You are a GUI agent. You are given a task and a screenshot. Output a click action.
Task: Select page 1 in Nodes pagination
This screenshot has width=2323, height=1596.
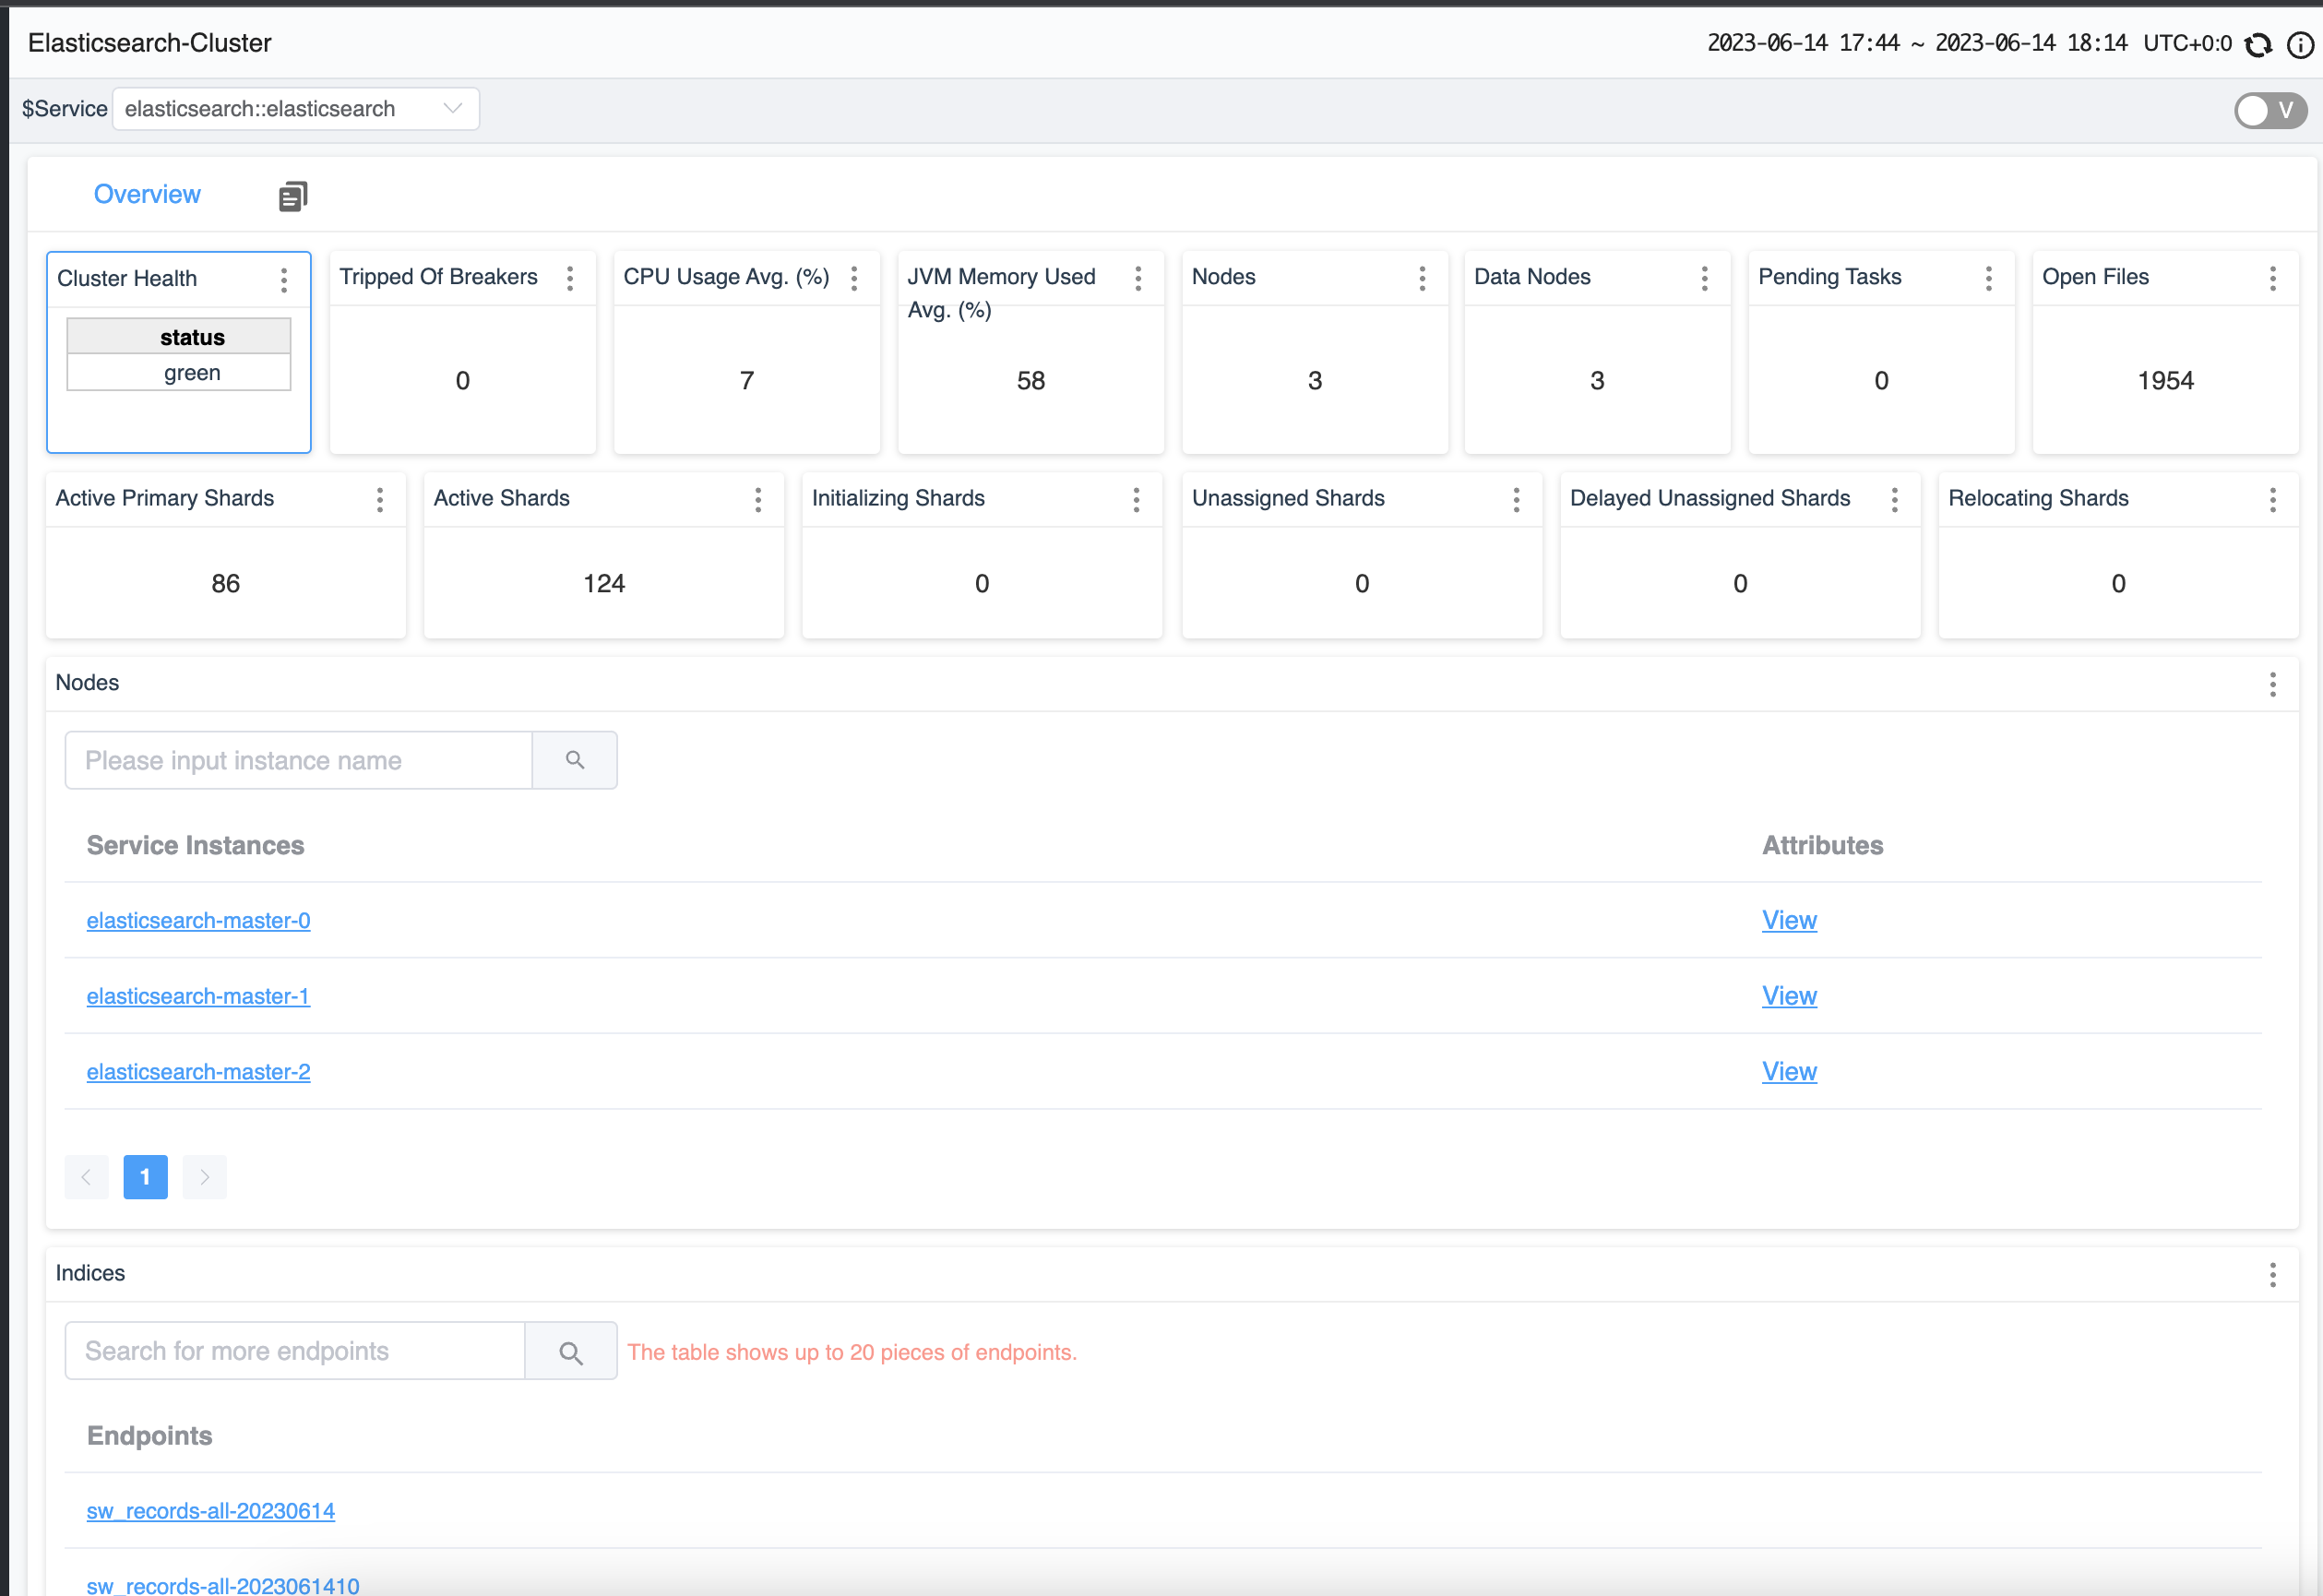click(145, 1177)
